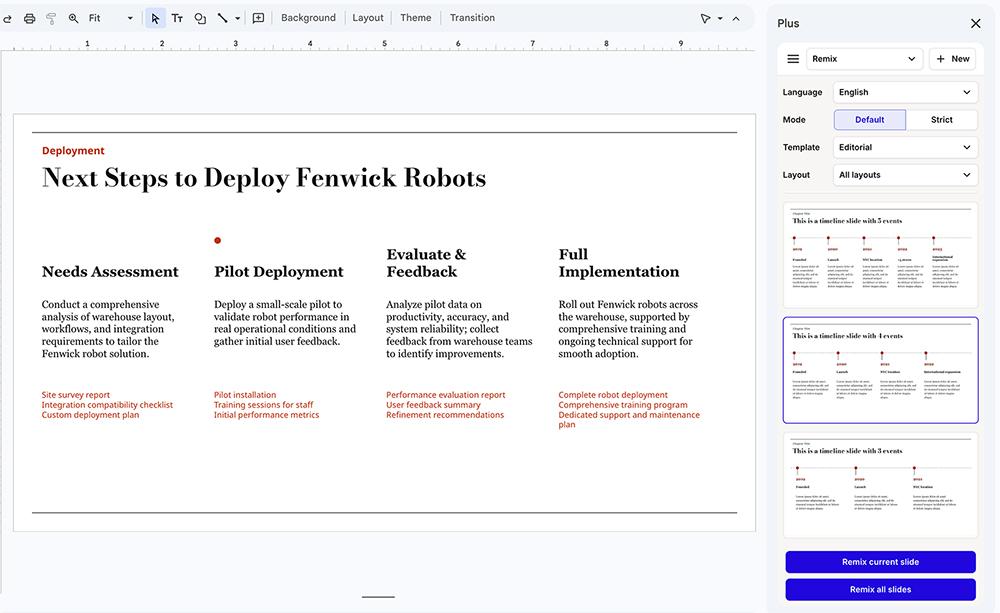Click the zoom magnifier icon
1000x613 pixels.
73,18
